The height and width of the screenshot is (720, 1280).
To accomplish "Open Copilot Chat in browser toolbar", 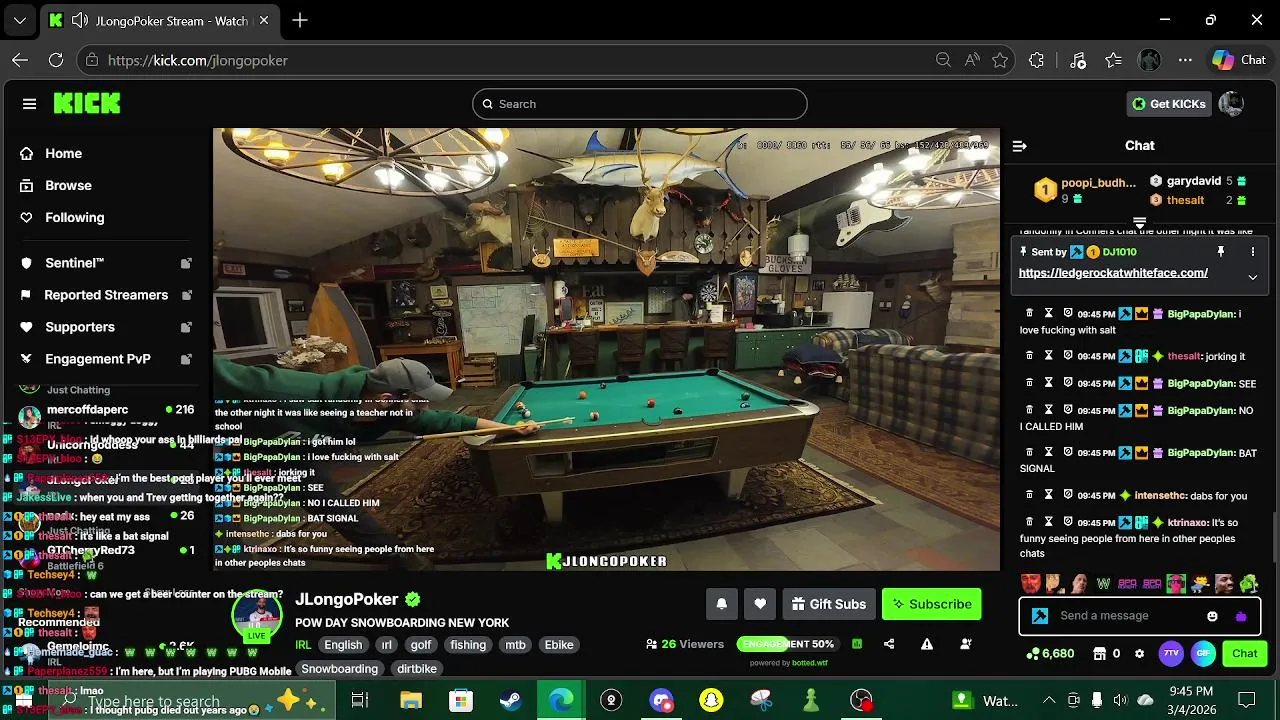I will pyautogui.click(x=1240, y=60).
